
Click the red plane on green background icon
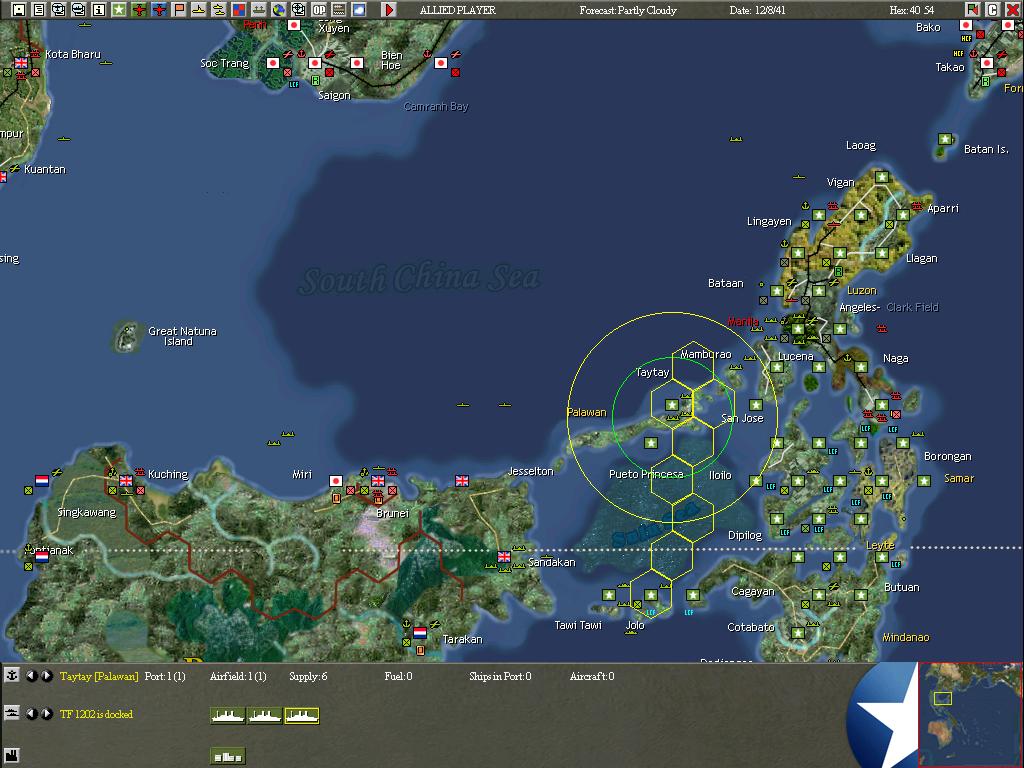click(138, 9)
